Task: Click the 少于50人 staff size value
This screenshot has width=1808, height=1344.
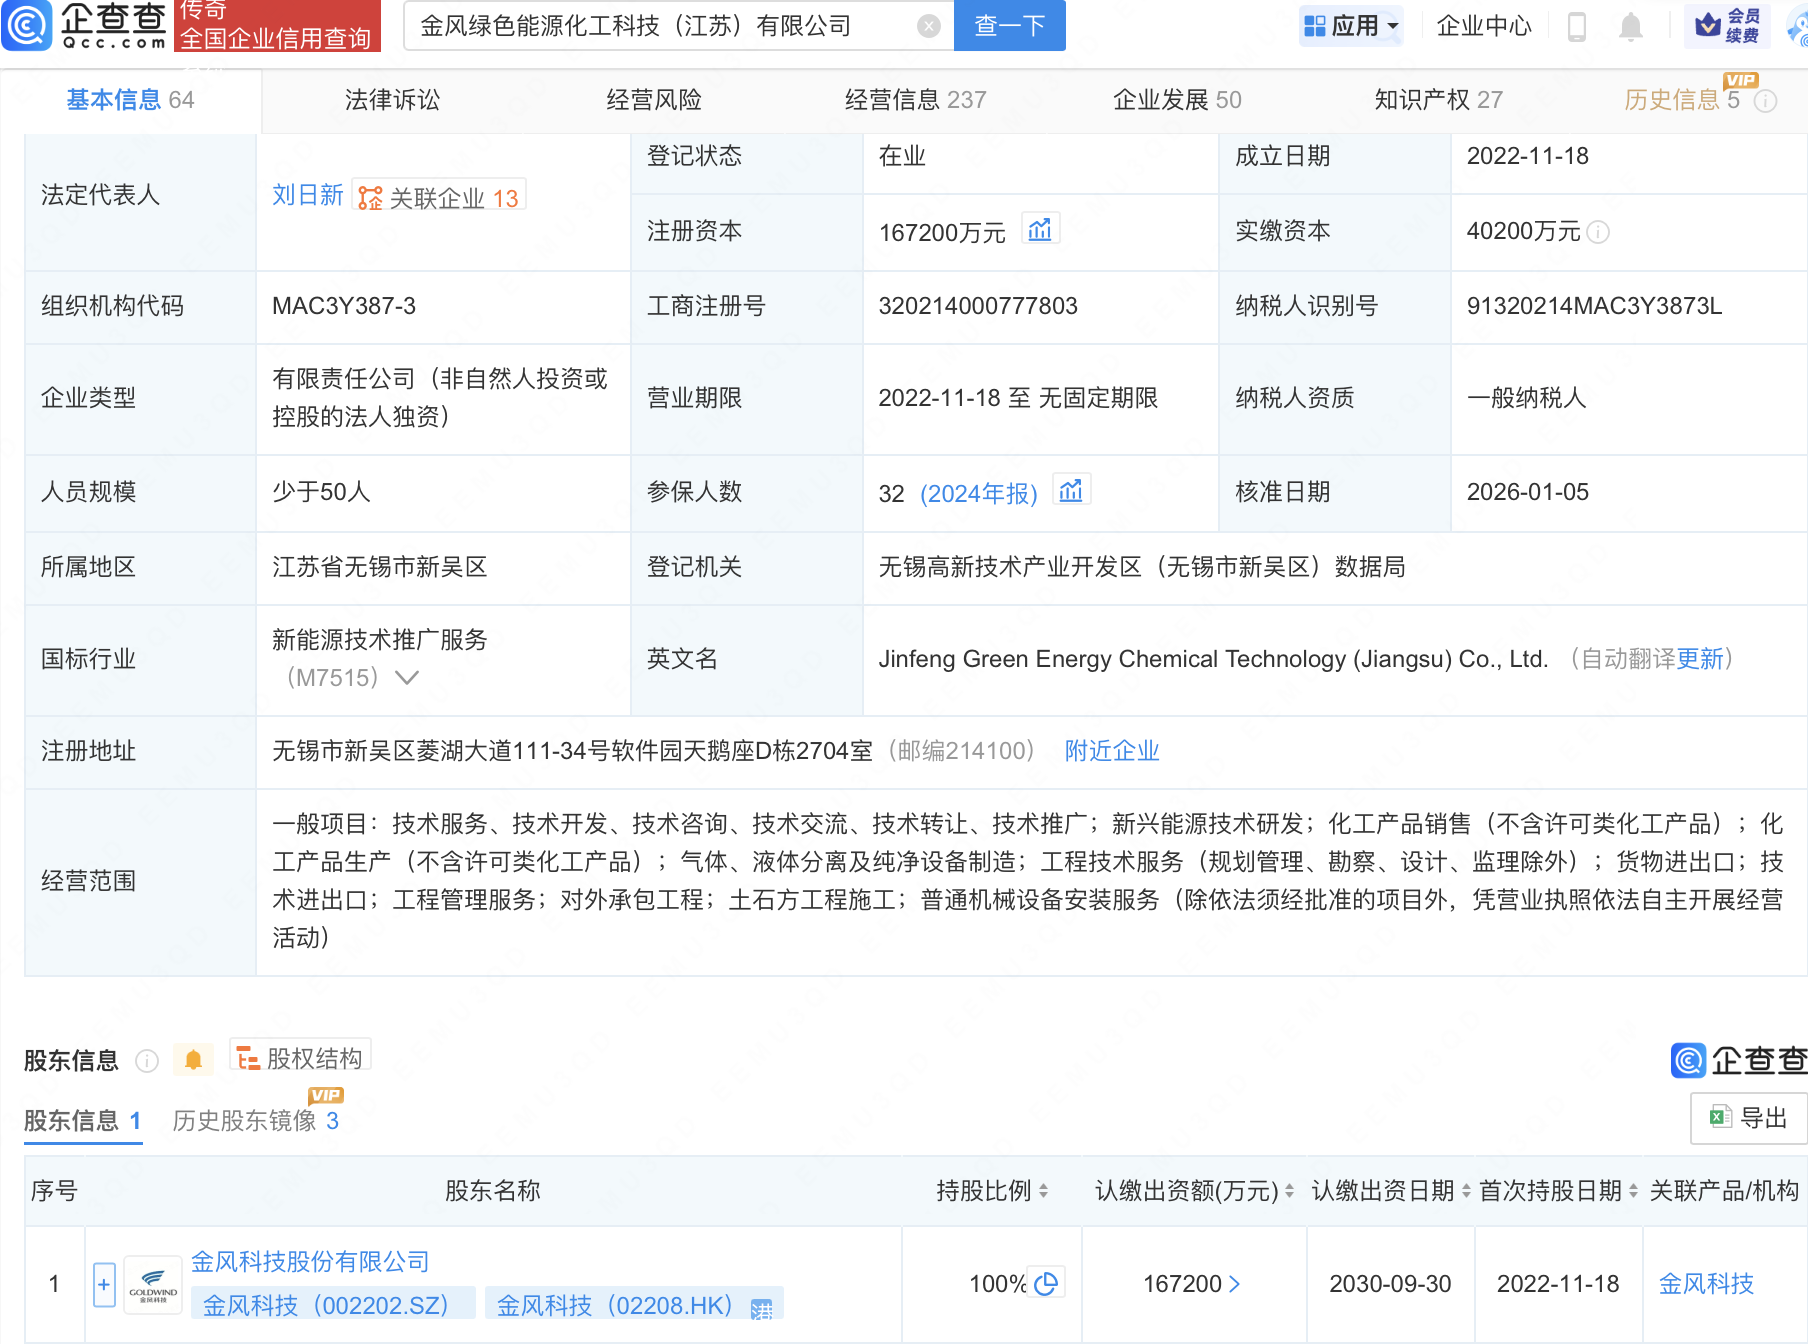Action: [321, 492]
